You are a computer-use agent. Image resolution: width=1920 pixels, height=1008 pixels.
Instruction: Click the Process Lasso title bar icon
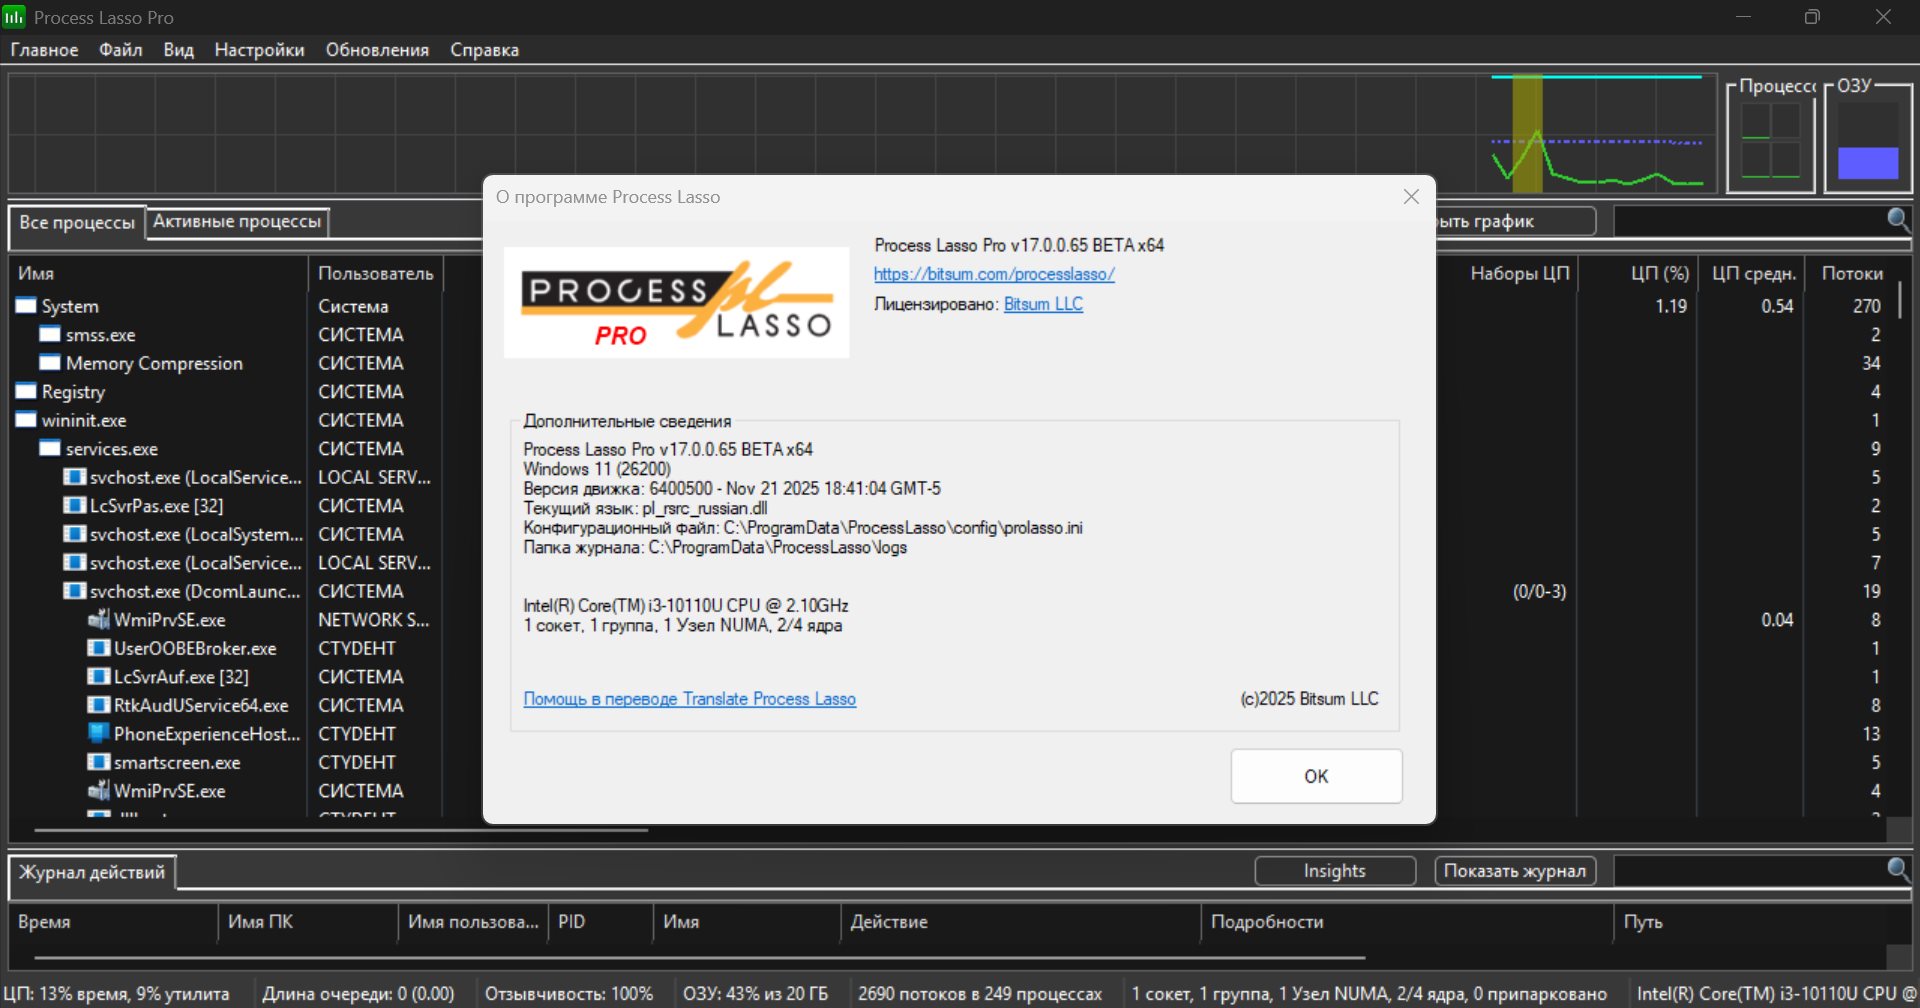pos(14,17)
